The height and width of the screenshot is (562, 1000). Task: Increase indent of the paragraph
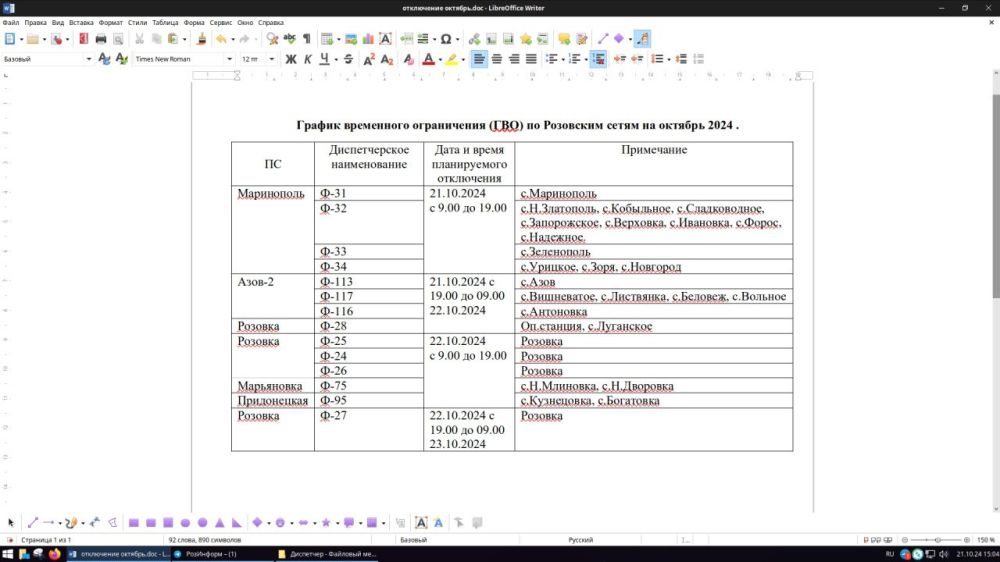(619, 59)
